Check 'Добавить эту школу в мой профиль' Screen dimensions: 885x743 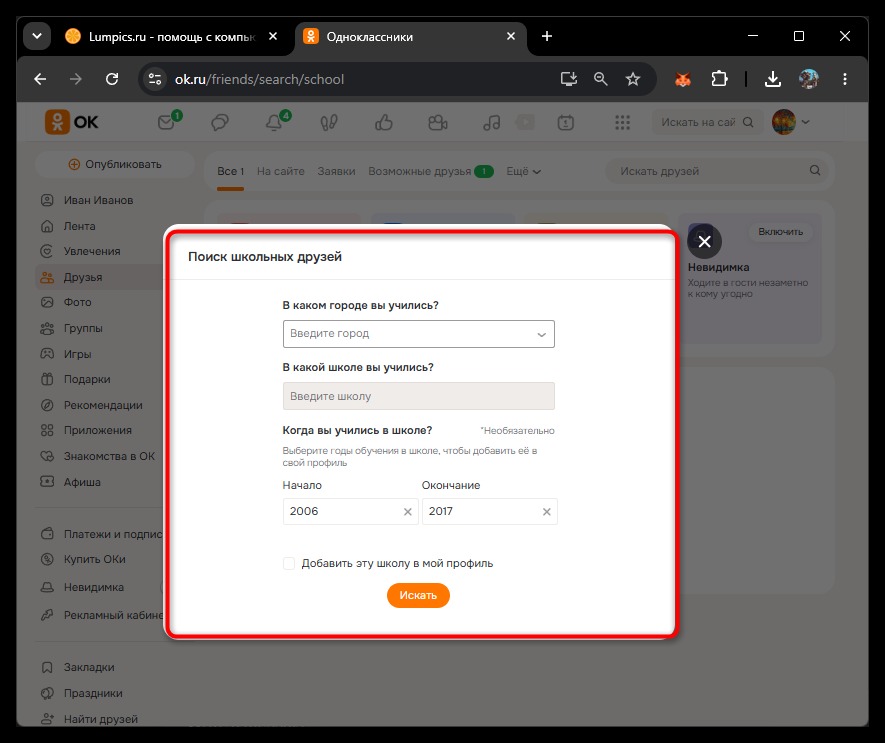click(x=289, y=563)
